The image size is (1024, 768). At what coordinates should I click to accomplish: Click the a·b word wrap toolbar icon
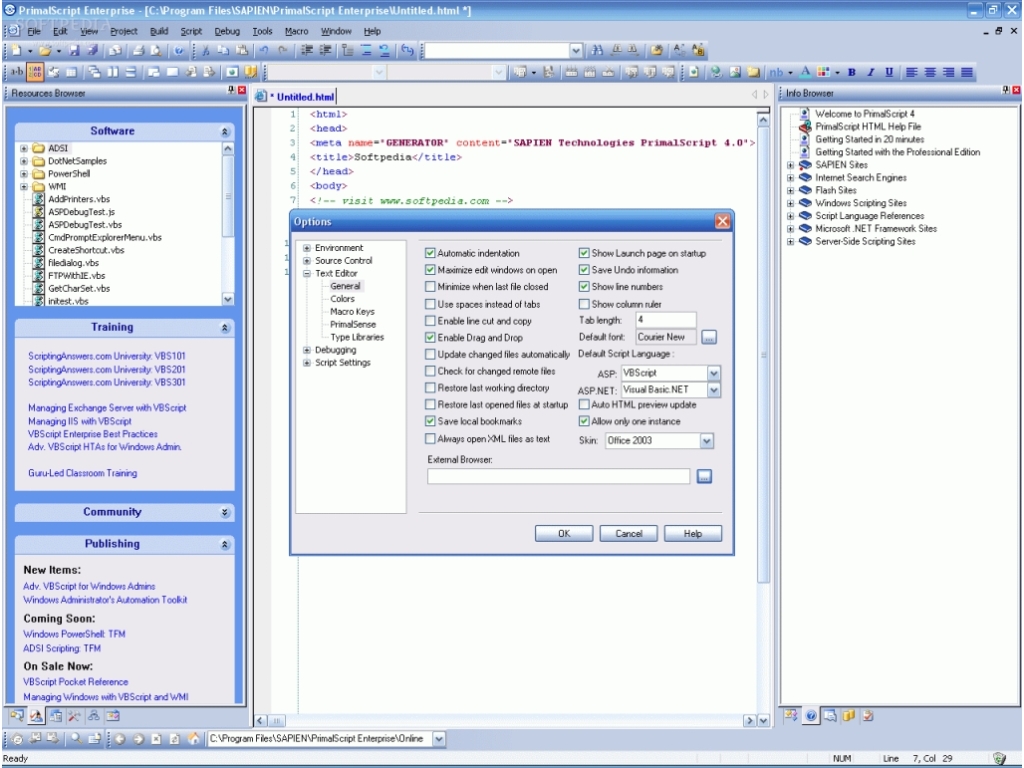pos(16,72)
